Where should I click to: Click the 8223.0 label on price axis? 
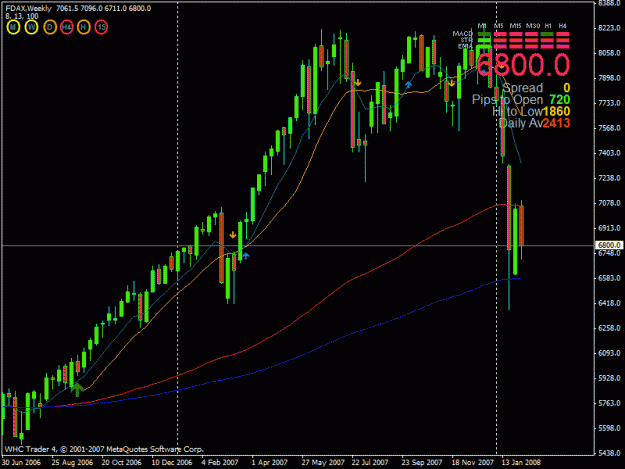coord(609,28)
